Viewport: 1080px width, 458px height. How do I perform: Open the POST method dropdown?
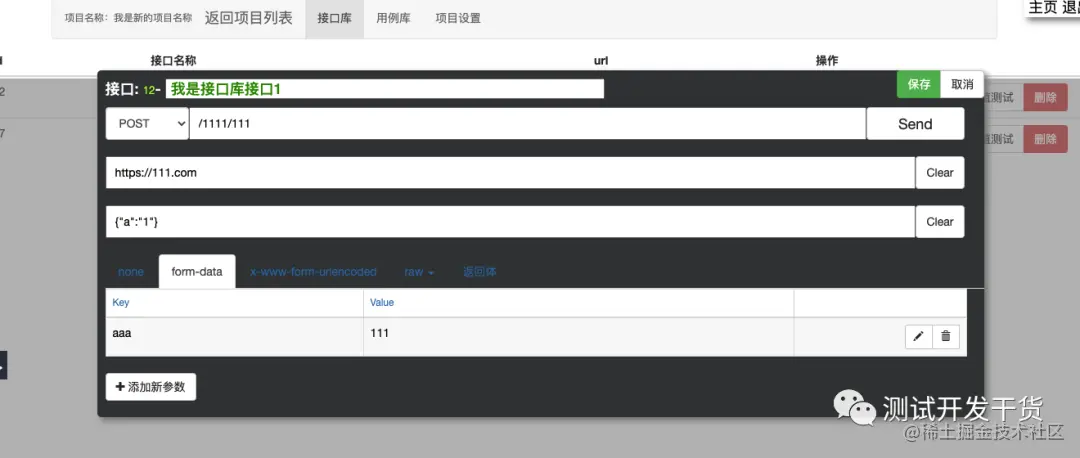point(147,124)
